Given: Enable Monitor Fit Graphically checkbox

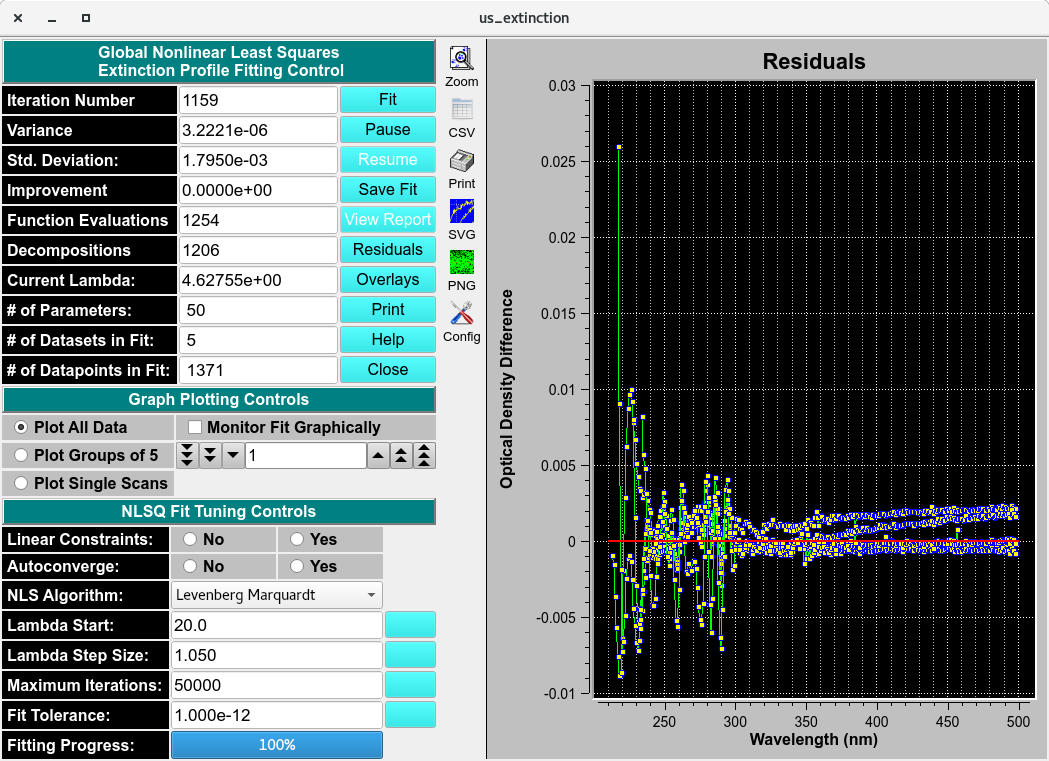Looking at the screenshot, I should [197, 428].
